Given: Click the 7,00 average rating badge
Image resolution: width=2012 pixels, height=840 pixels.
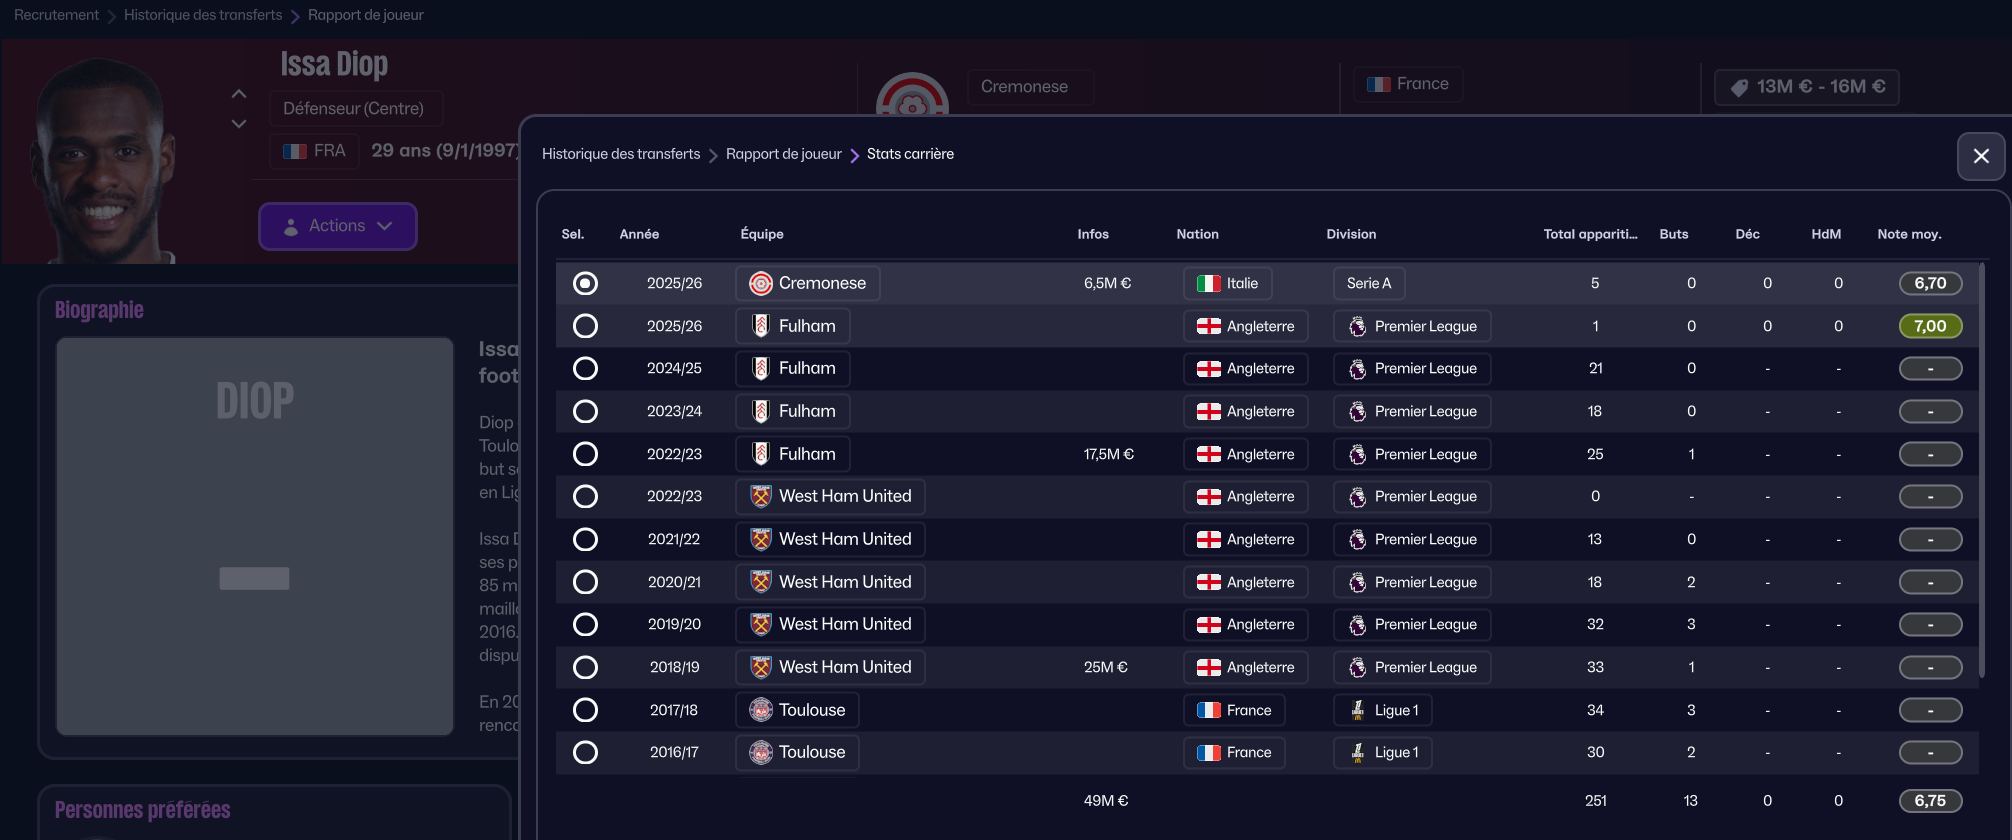Looking at the screenshot, I should [x=1930, y=327].
